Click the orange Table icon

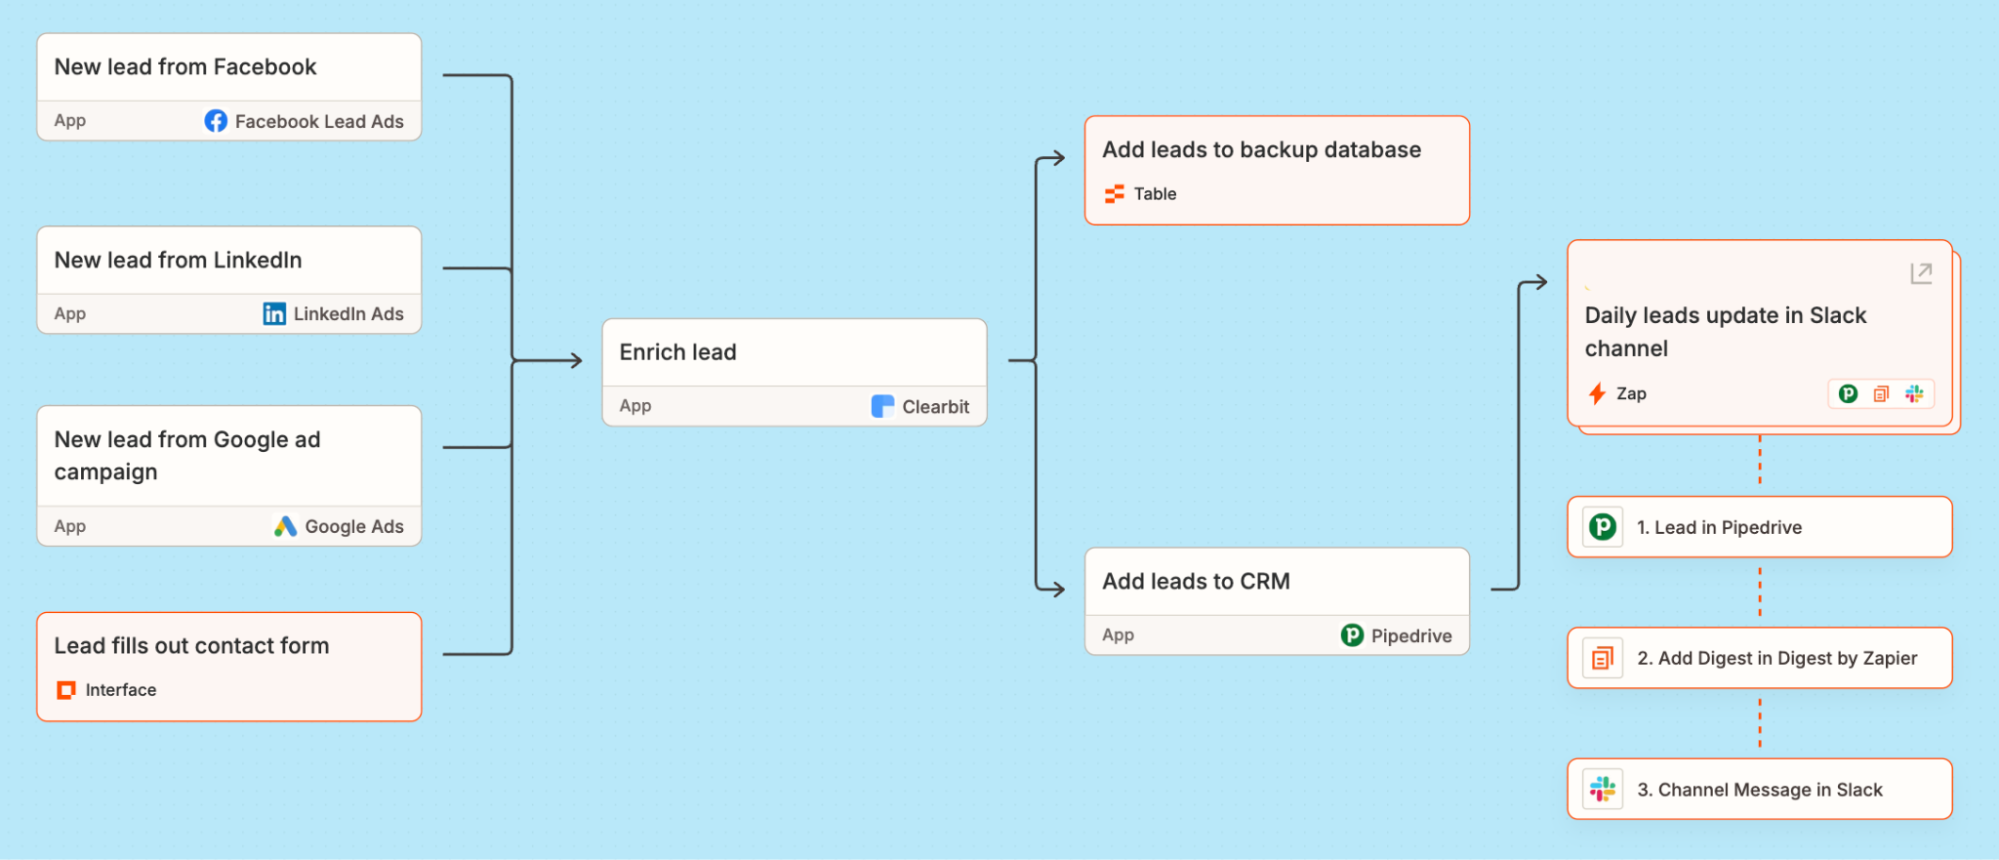1114,194
